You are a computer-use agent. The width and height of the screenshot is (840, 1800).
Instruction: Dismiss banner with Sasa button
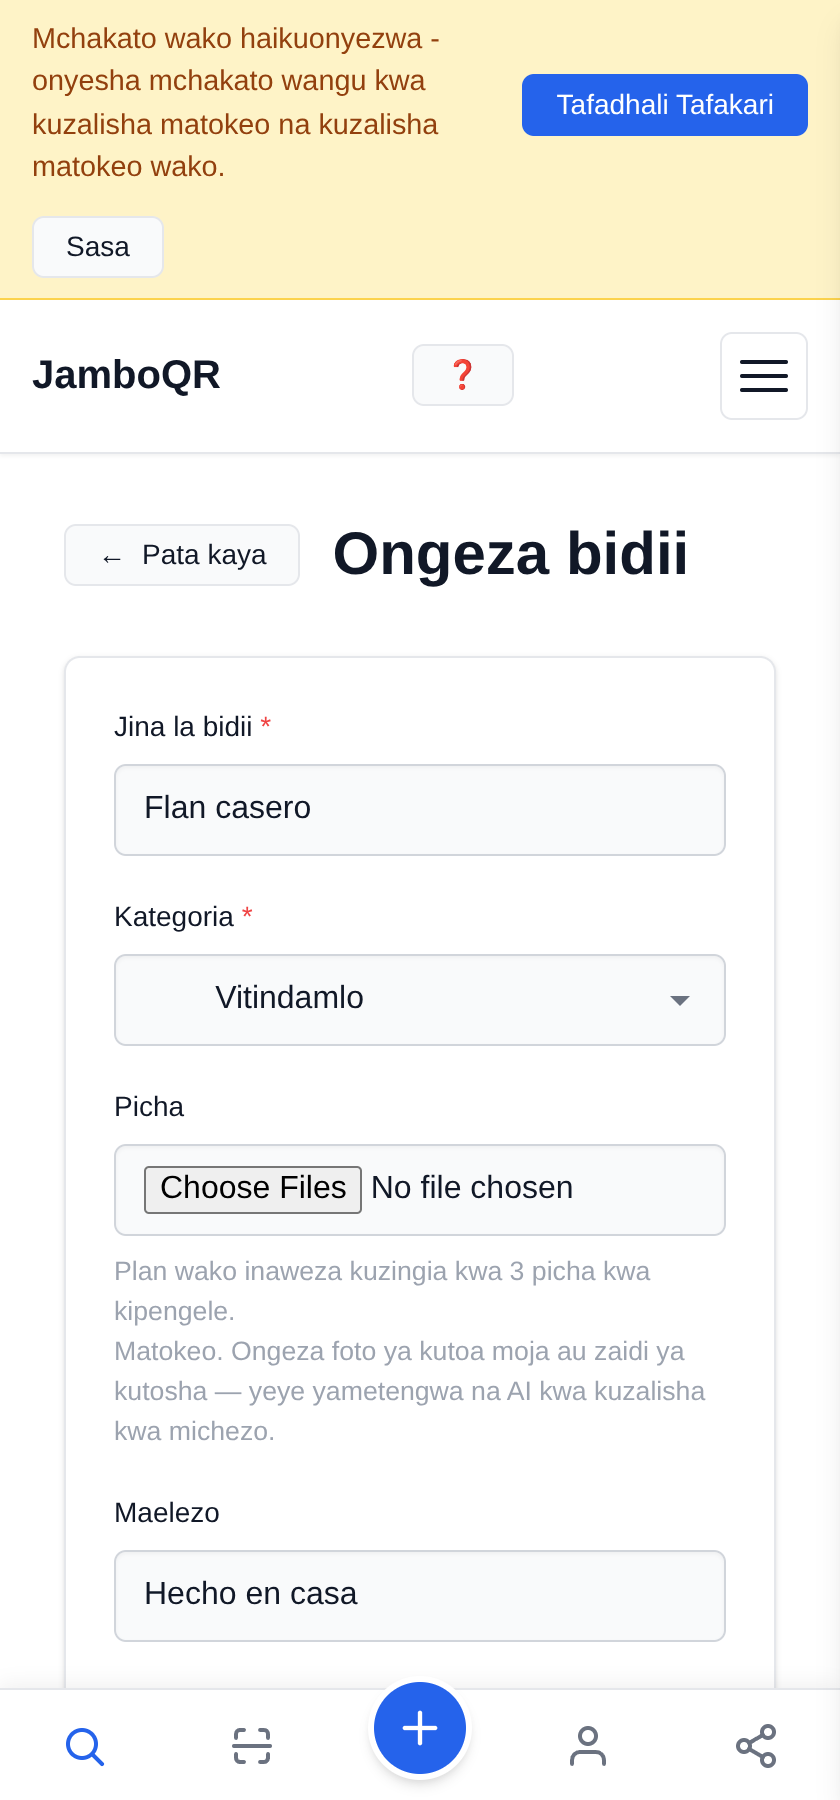point(98,247)
